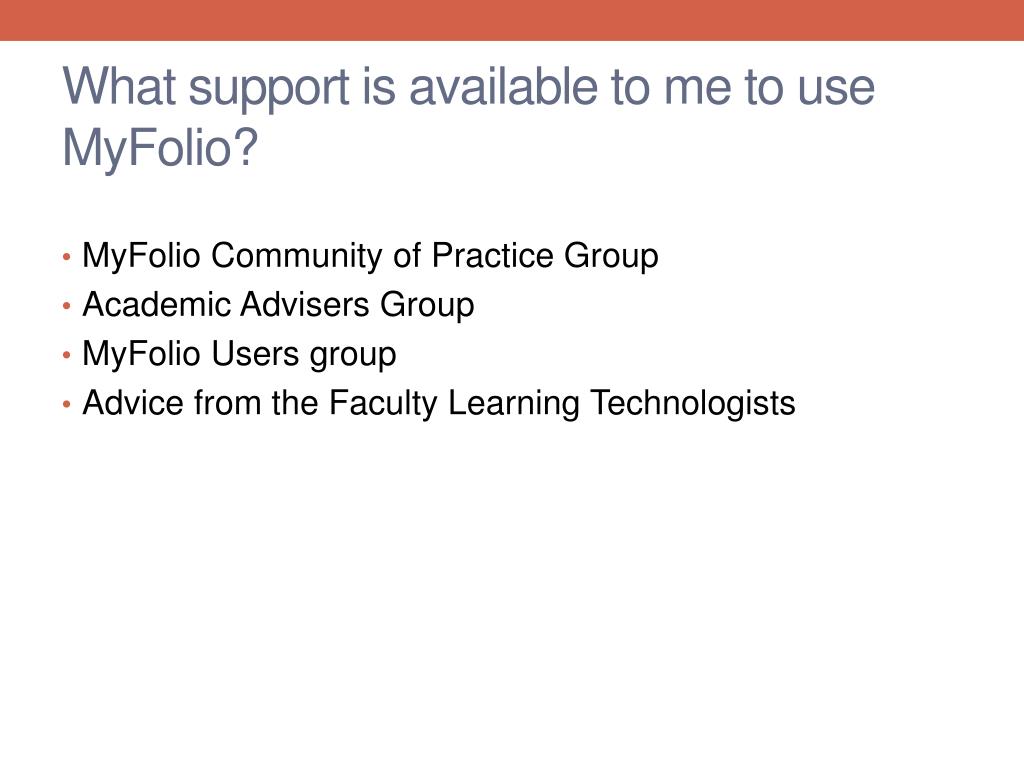Click the bullet dot before 'MyFolio Community'

pos(67,257)
